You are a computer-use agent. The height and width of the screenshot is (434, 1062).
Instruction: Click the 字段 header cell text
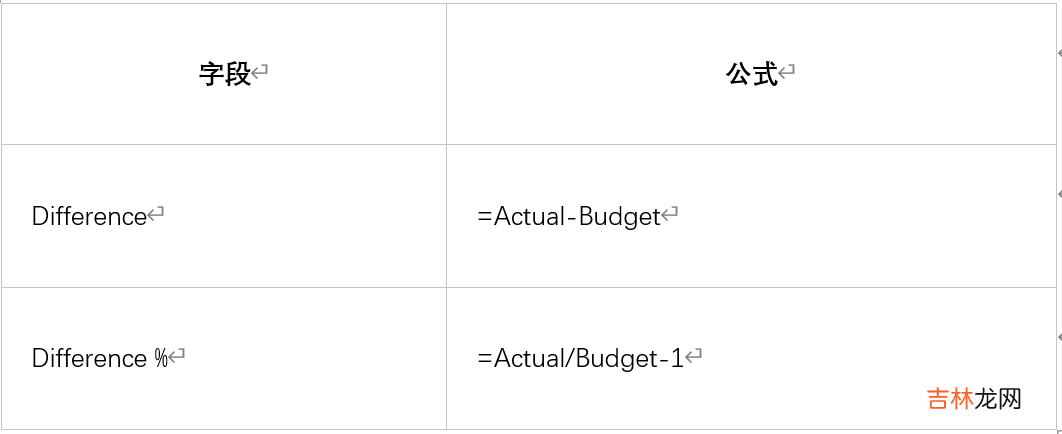(x=225, y=74)
